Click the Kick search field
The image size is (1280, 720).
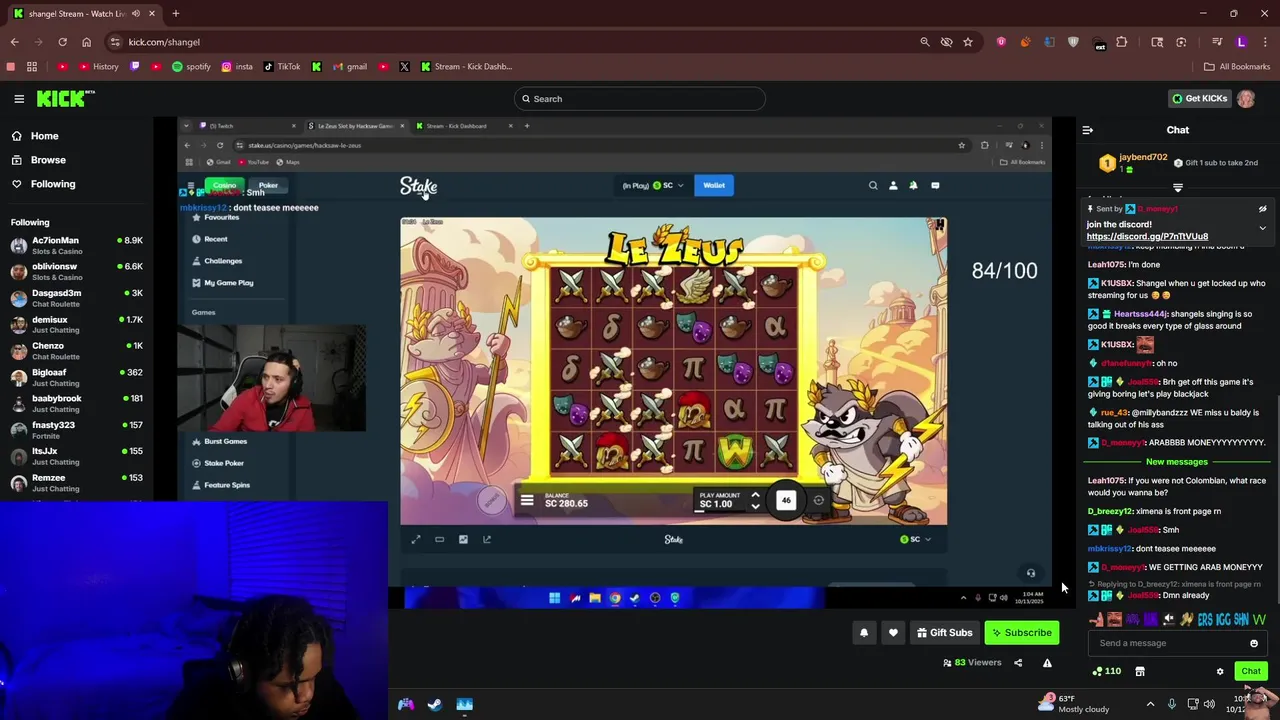tap(640, 99)
